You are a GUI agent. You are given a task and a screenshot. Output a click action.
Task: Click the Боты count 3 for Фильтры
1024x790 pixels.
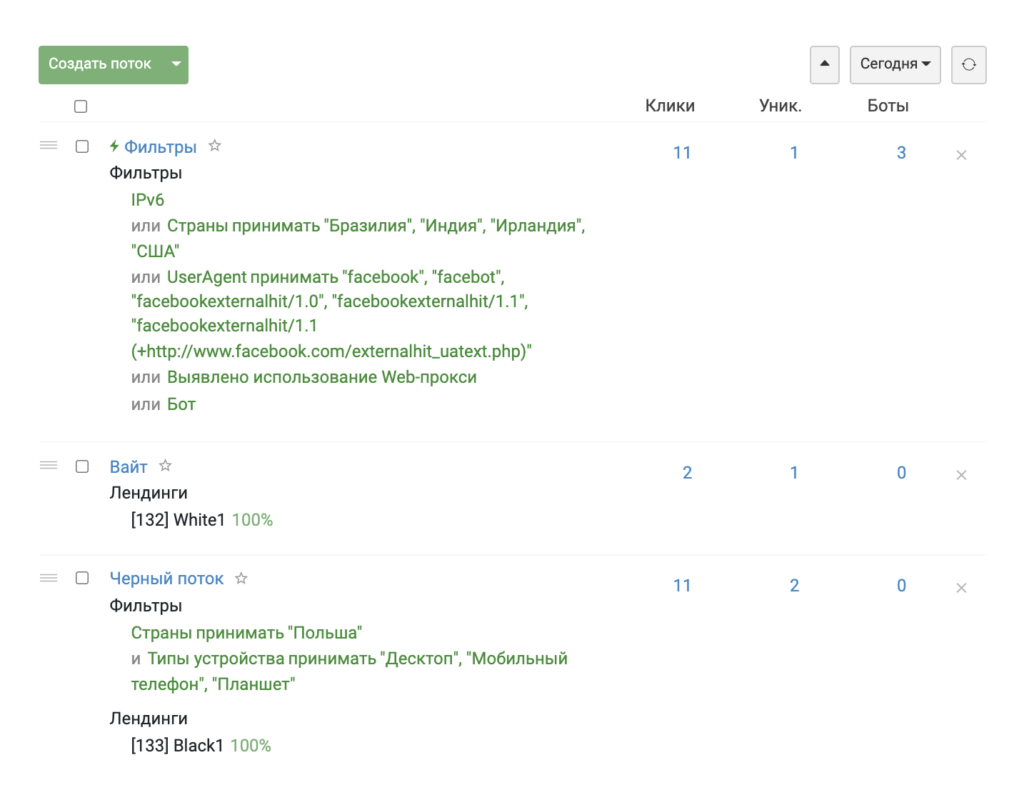pos(901,153)
